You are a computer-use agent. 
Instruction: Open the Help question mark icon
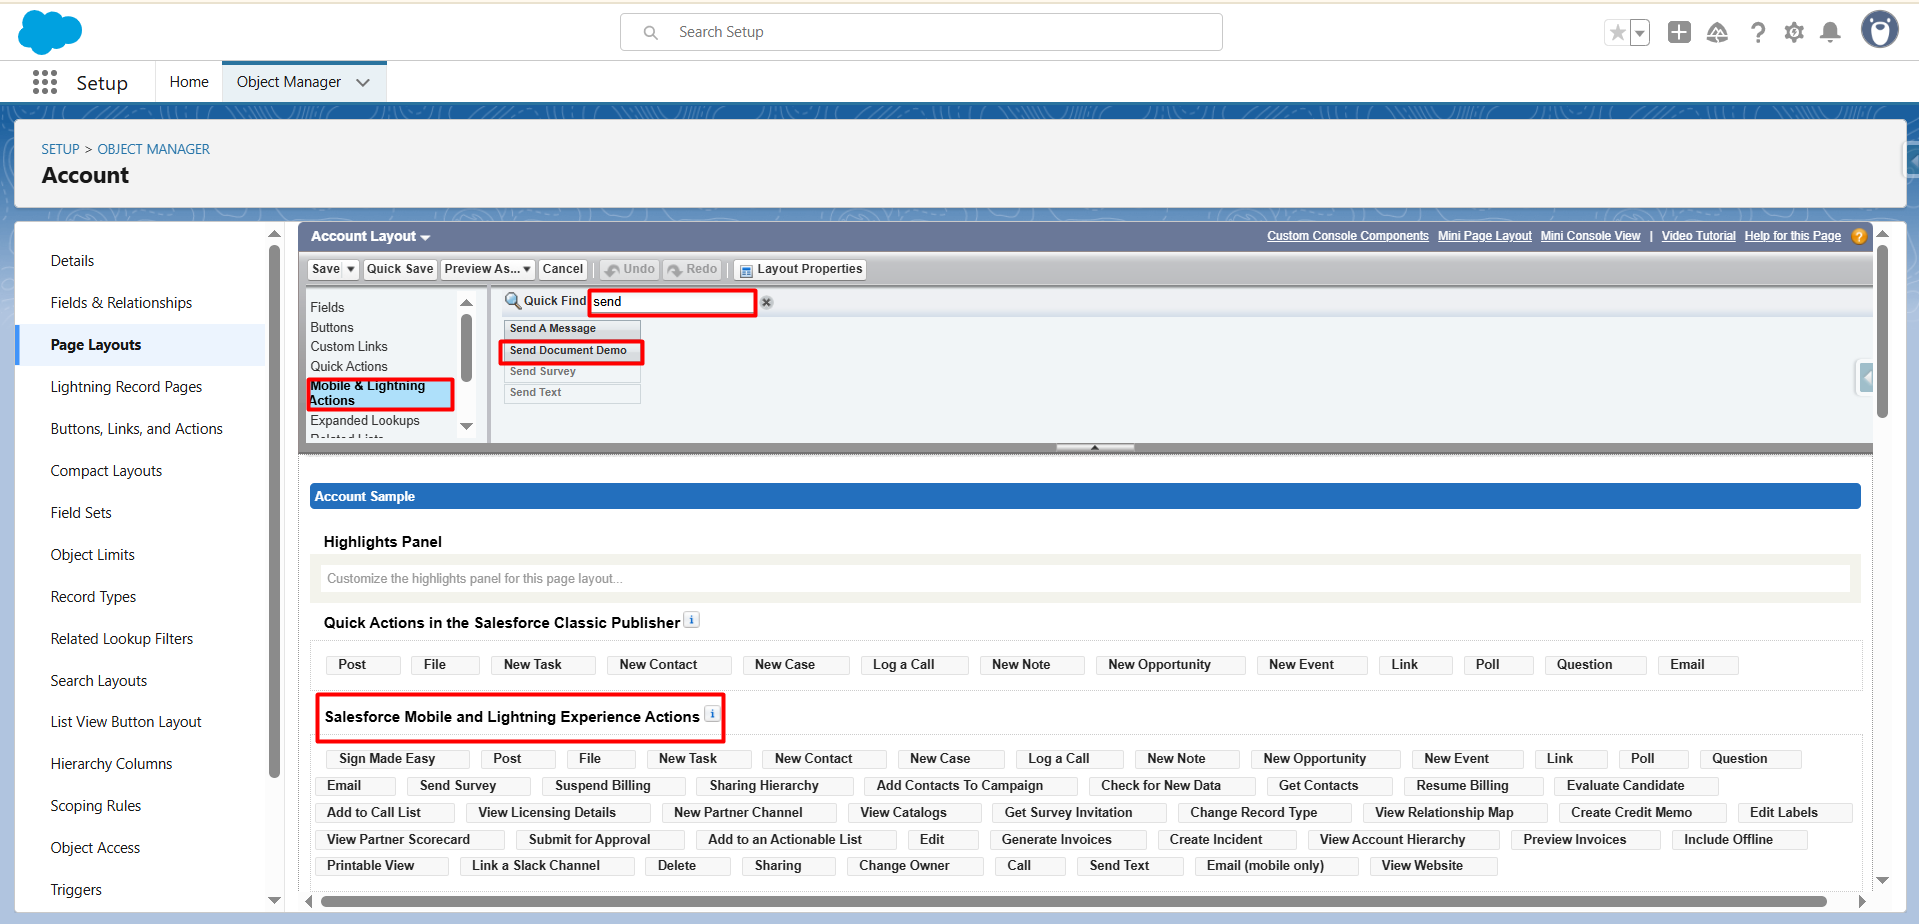(x=1757, y=33)
